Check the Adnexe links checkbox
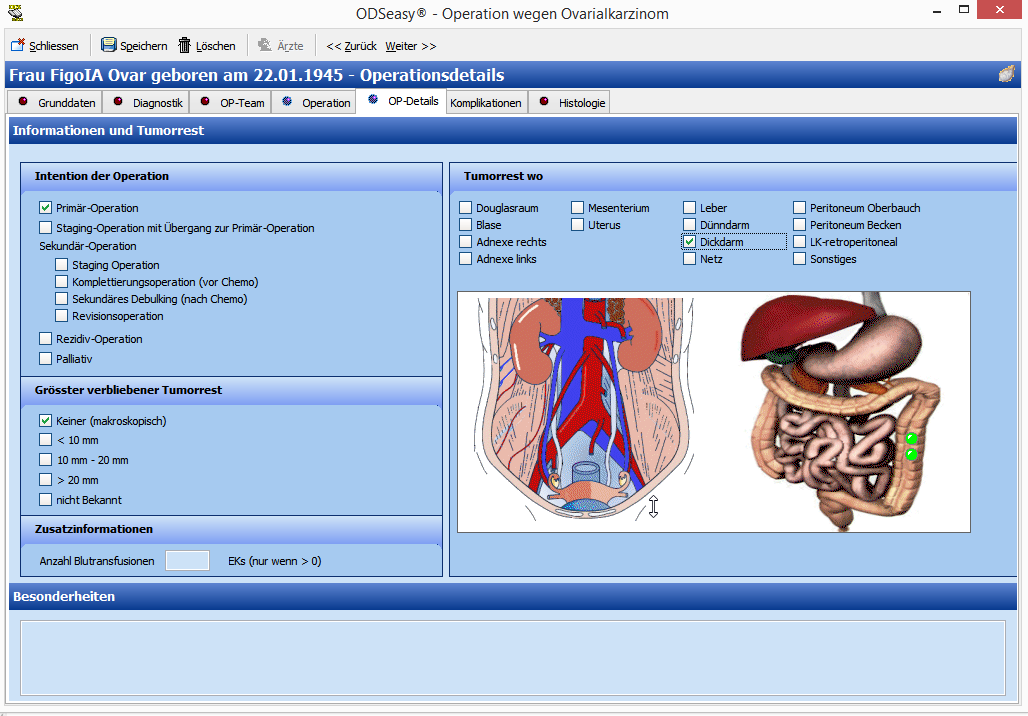1028x716 pixels. pos(465,259)
